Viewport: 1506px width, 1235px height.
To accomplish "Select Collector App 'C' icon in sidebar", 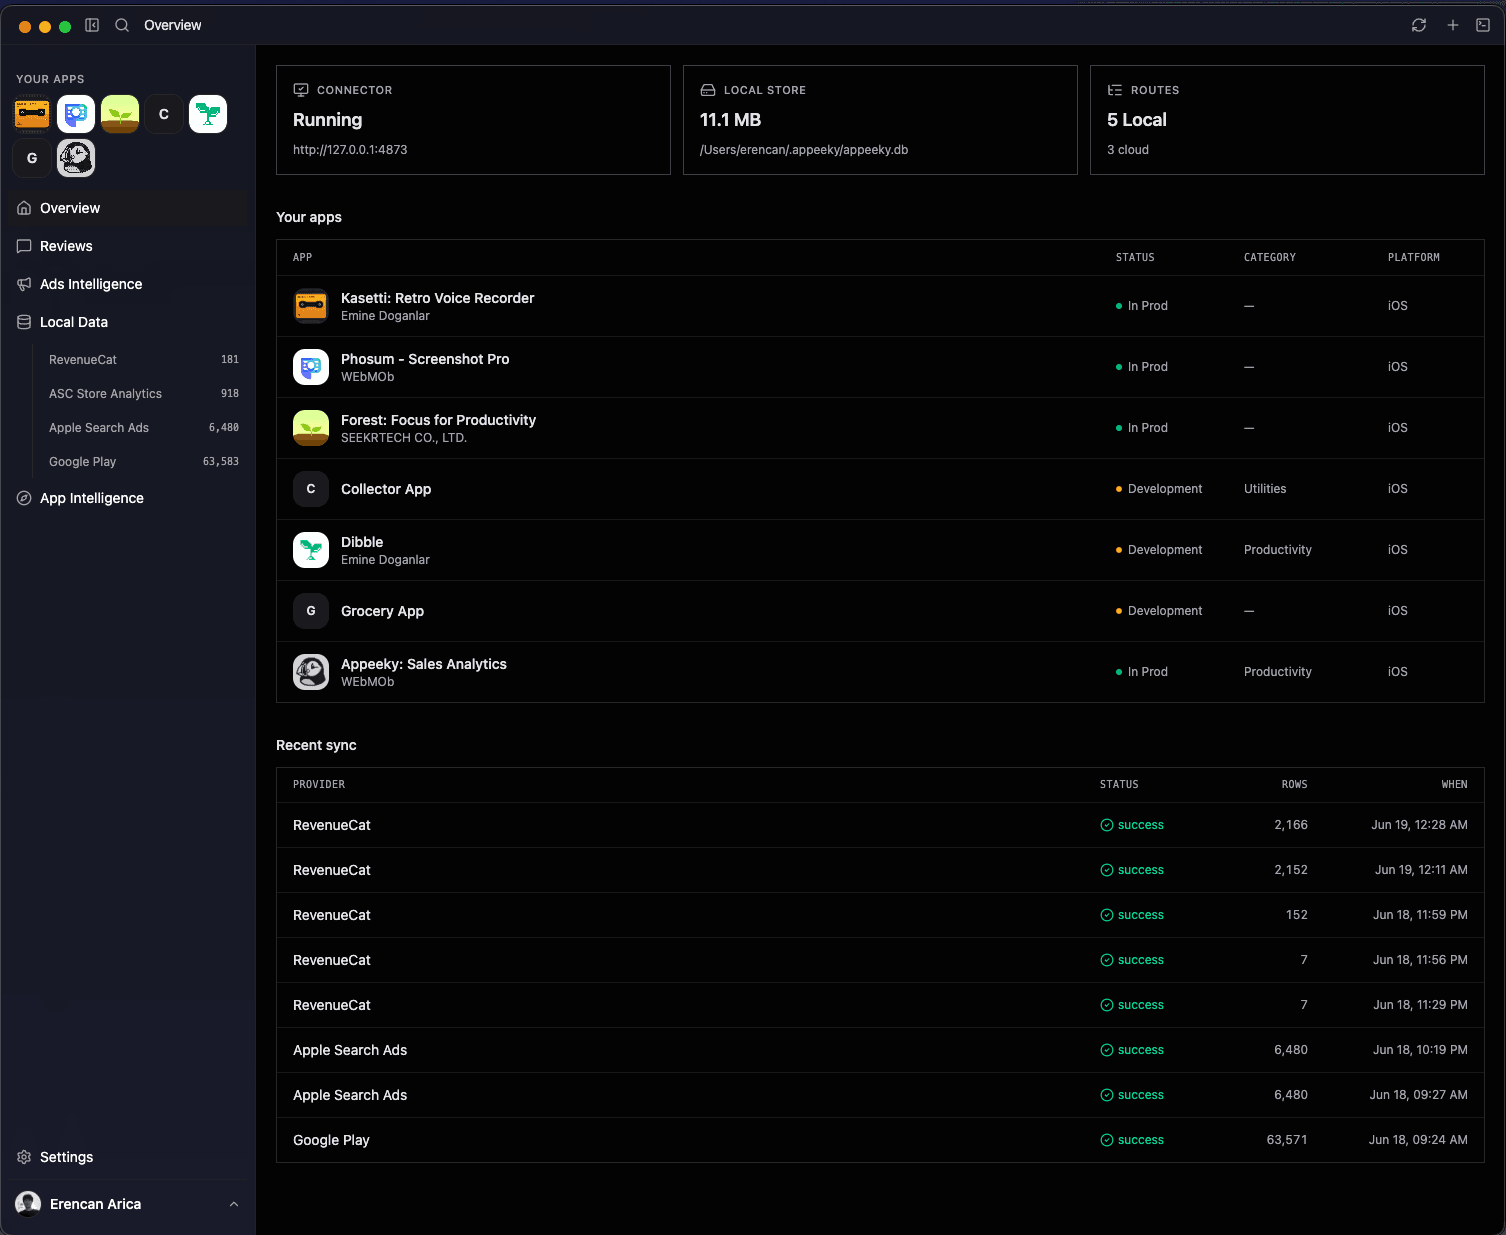I will pos(164,114).
